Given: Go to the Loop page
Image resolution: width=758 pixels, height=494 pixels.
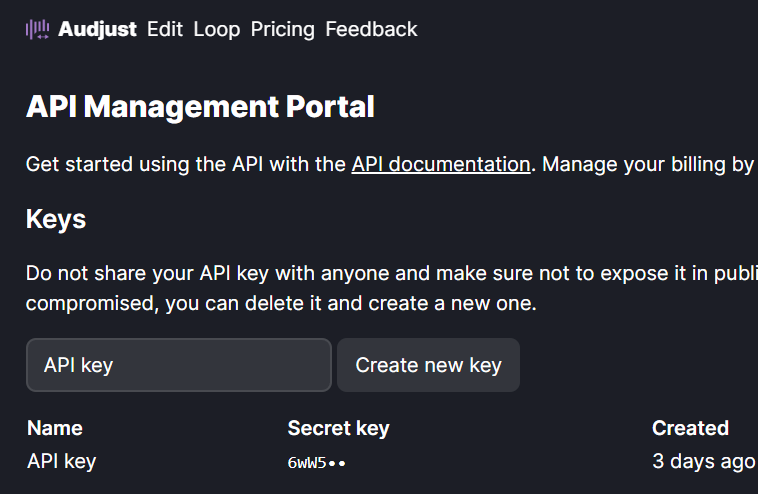Looking at the screenshot, I should coord(217,30).
